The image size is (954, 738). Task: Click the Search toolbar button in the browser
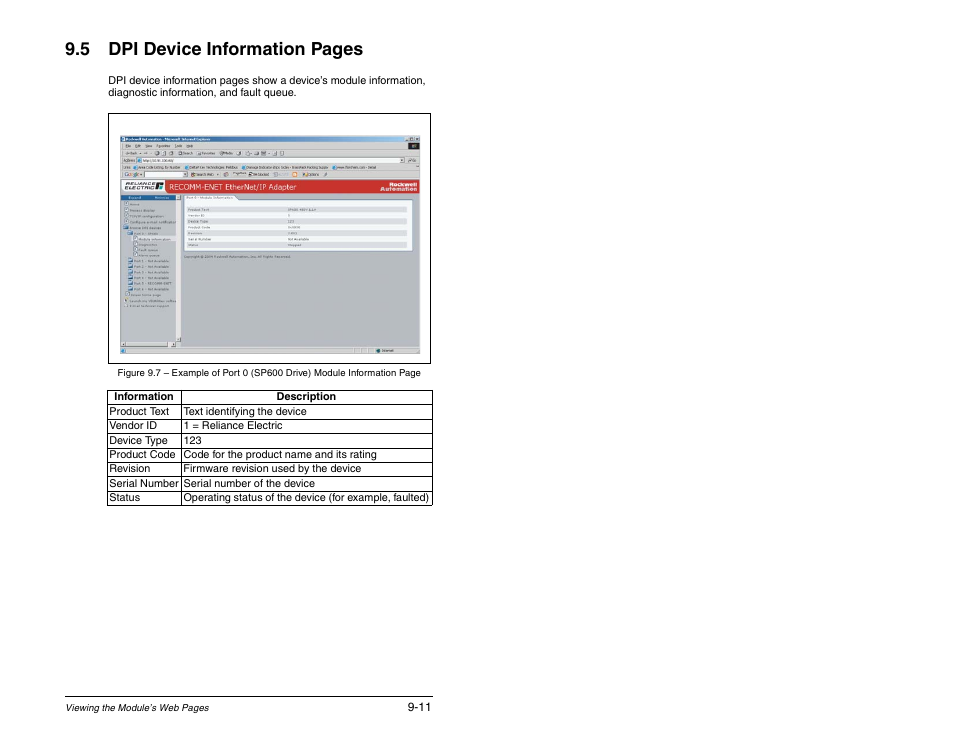pos(186,153)
